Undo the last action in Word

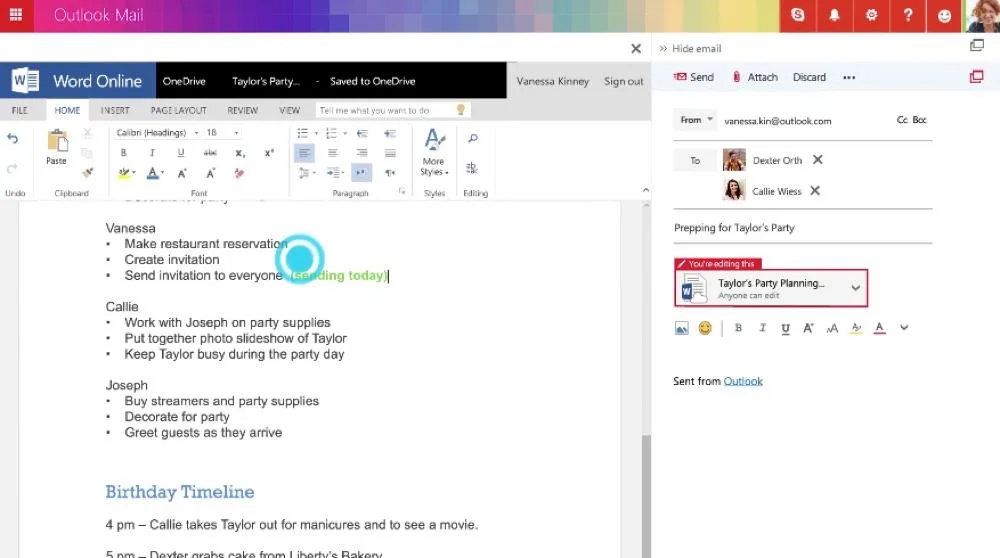(13, 138)
